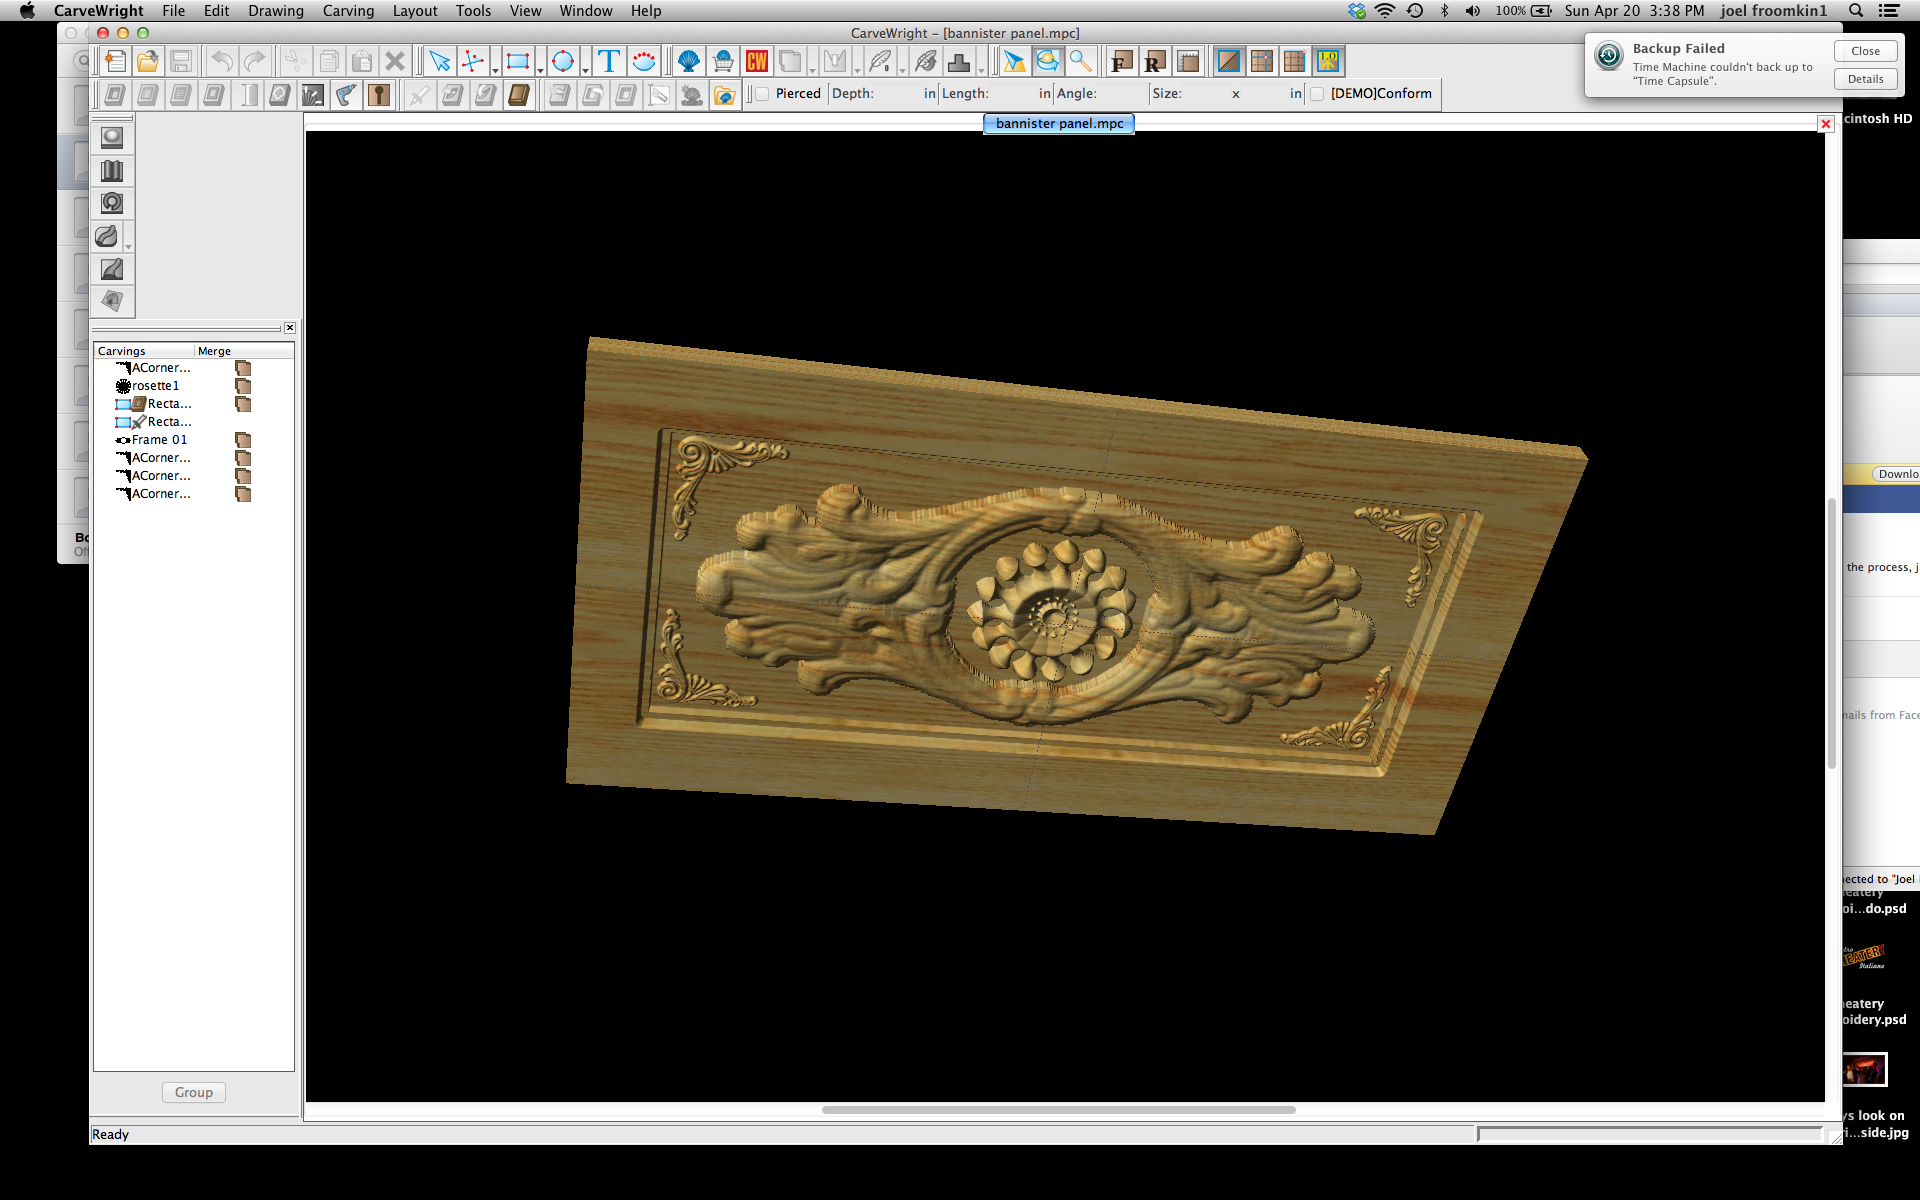Viewport: 1920px width, 1200px height.
Task: Select the Text tool
Action: pos(608,61)
